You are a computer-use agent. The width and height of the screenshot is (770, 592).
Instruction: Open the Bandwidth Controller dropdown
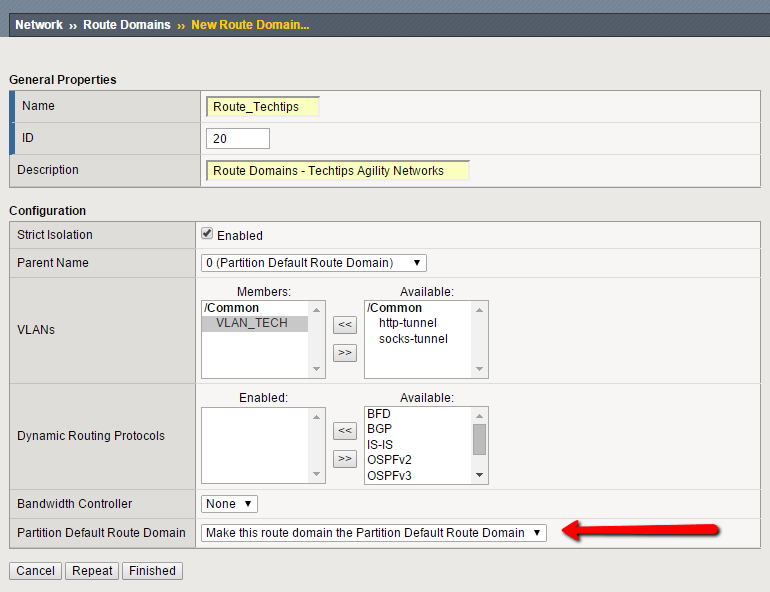230,504
